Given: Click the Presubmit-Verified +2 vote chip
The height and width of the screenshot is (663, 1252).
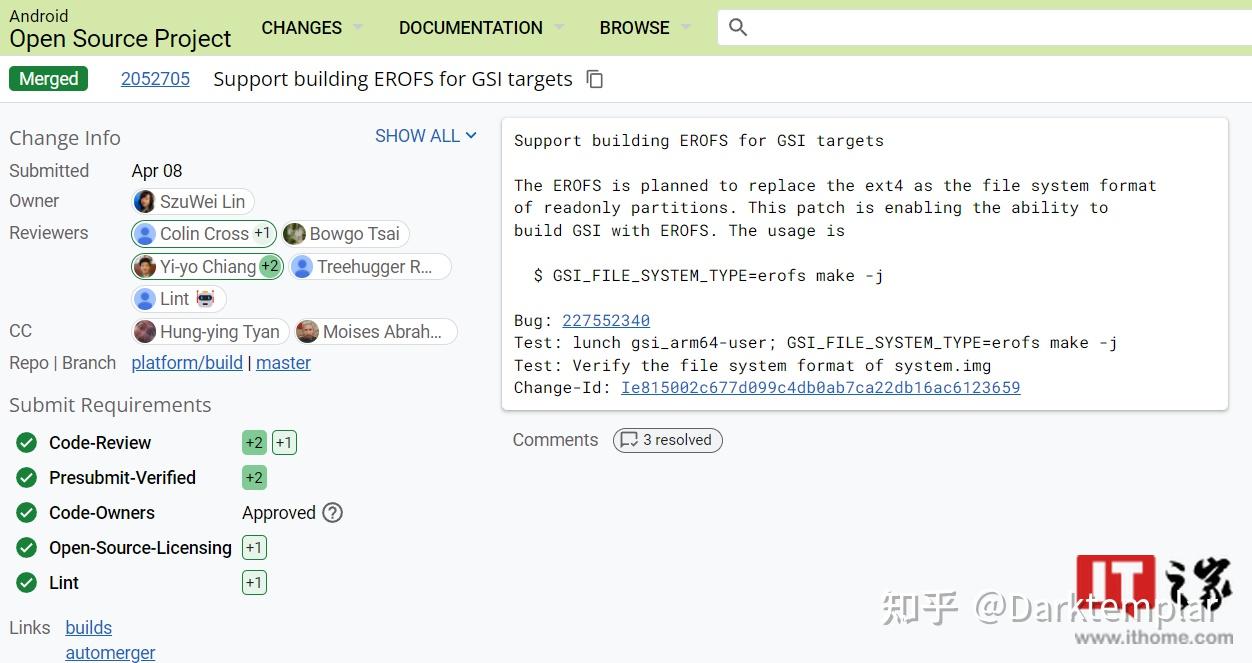Looking at the screenshot, I should 254,477.
